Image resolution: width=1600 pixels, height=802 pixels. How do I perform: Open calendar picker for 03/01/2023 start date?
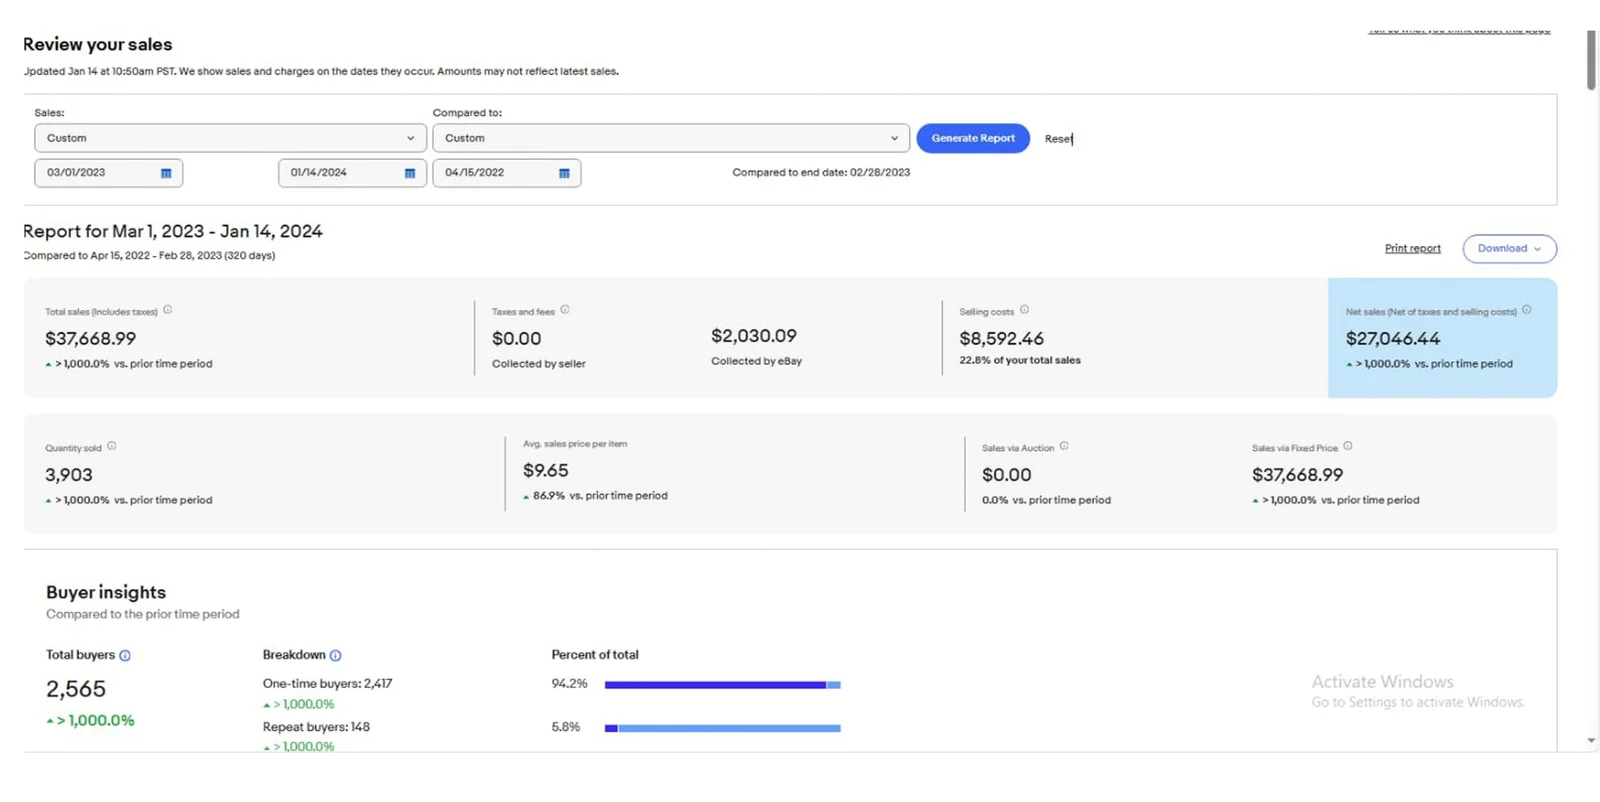tap(166, 173)
